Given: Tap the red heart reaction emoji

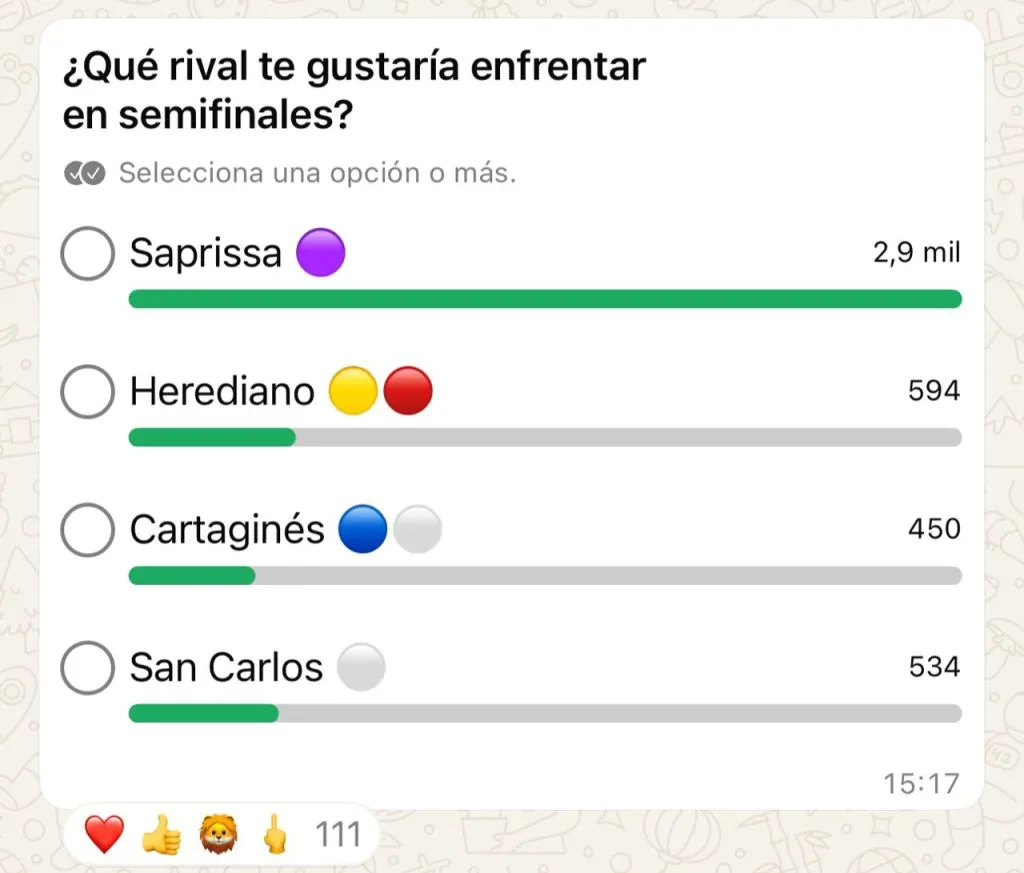Looking at the screenshot, I should click(105, 833).
